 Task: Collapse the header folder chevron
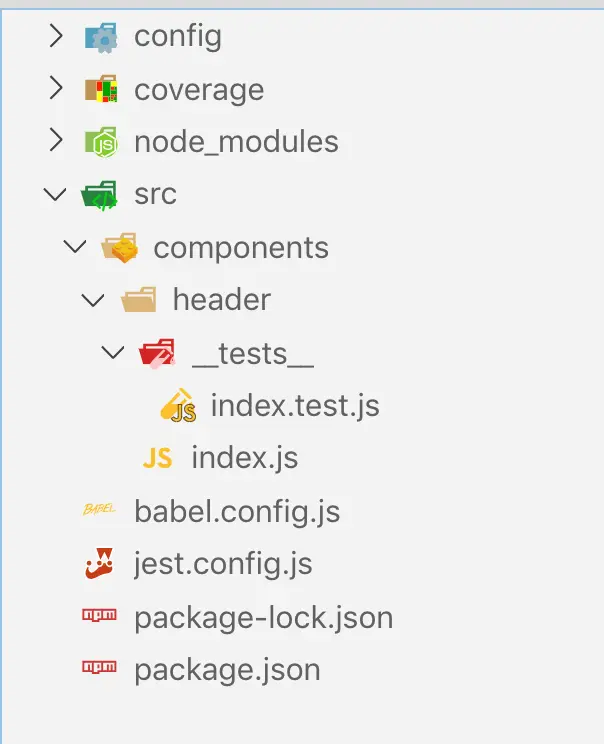tap(94, 300)
